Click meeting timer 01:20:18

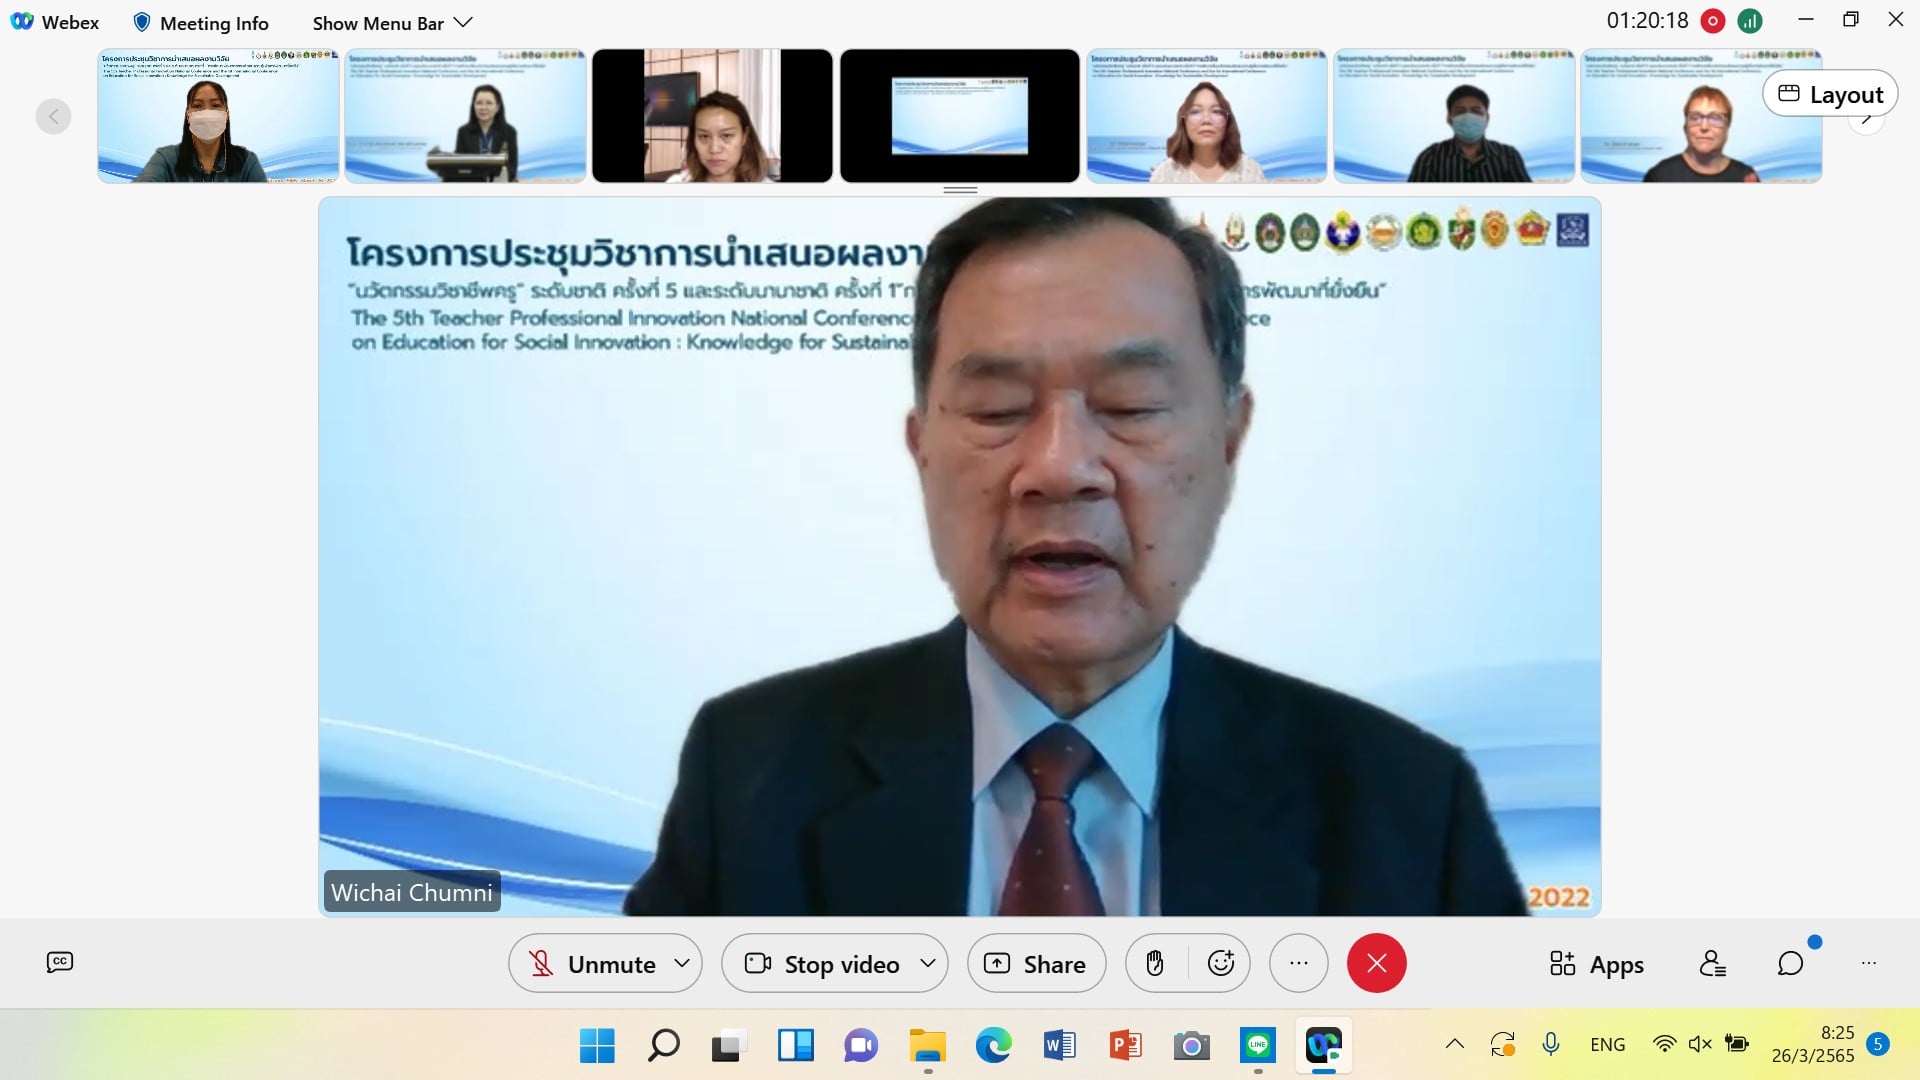click(x=1647, y=21)
